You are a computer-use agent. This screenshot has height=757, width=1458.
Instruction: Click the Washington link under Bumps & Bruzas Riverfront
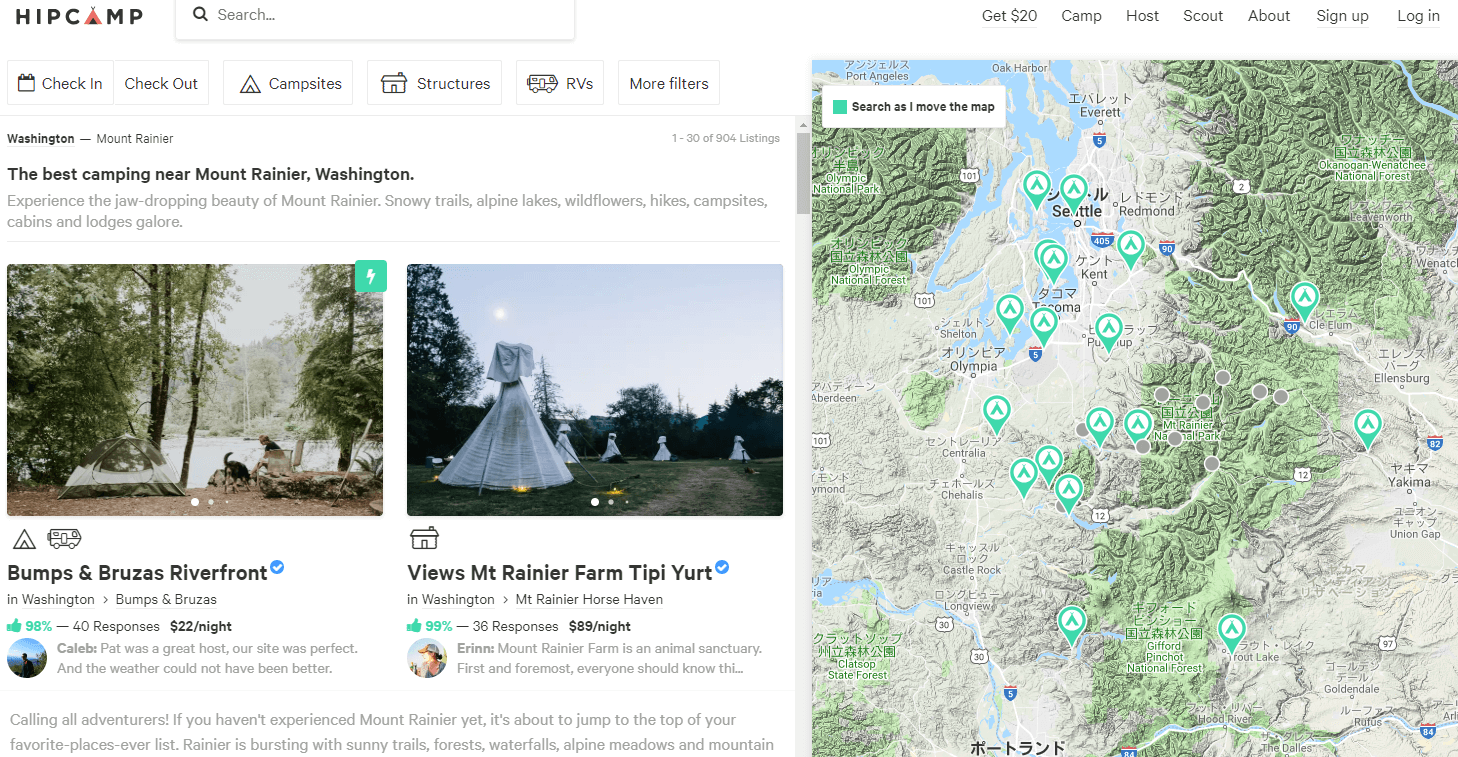58,600
